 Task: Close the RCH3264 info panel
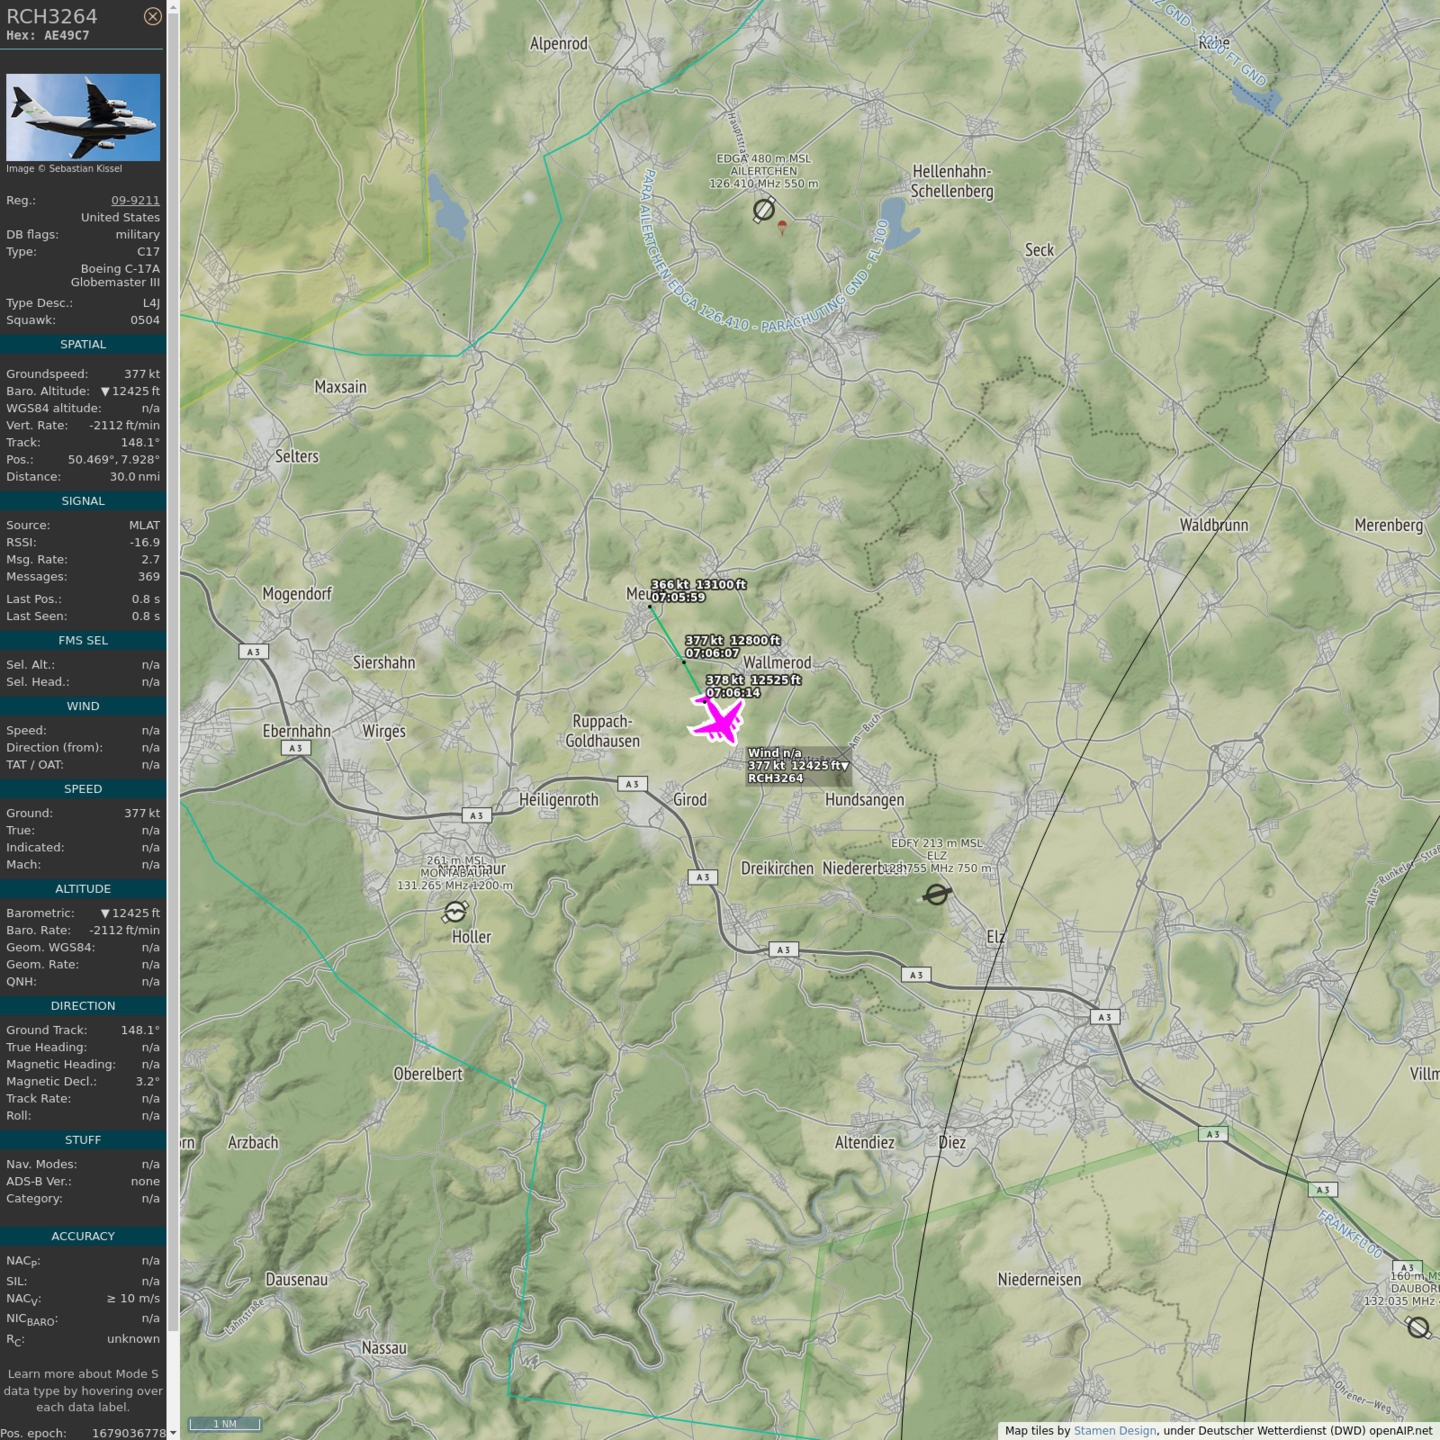[152, 16]
